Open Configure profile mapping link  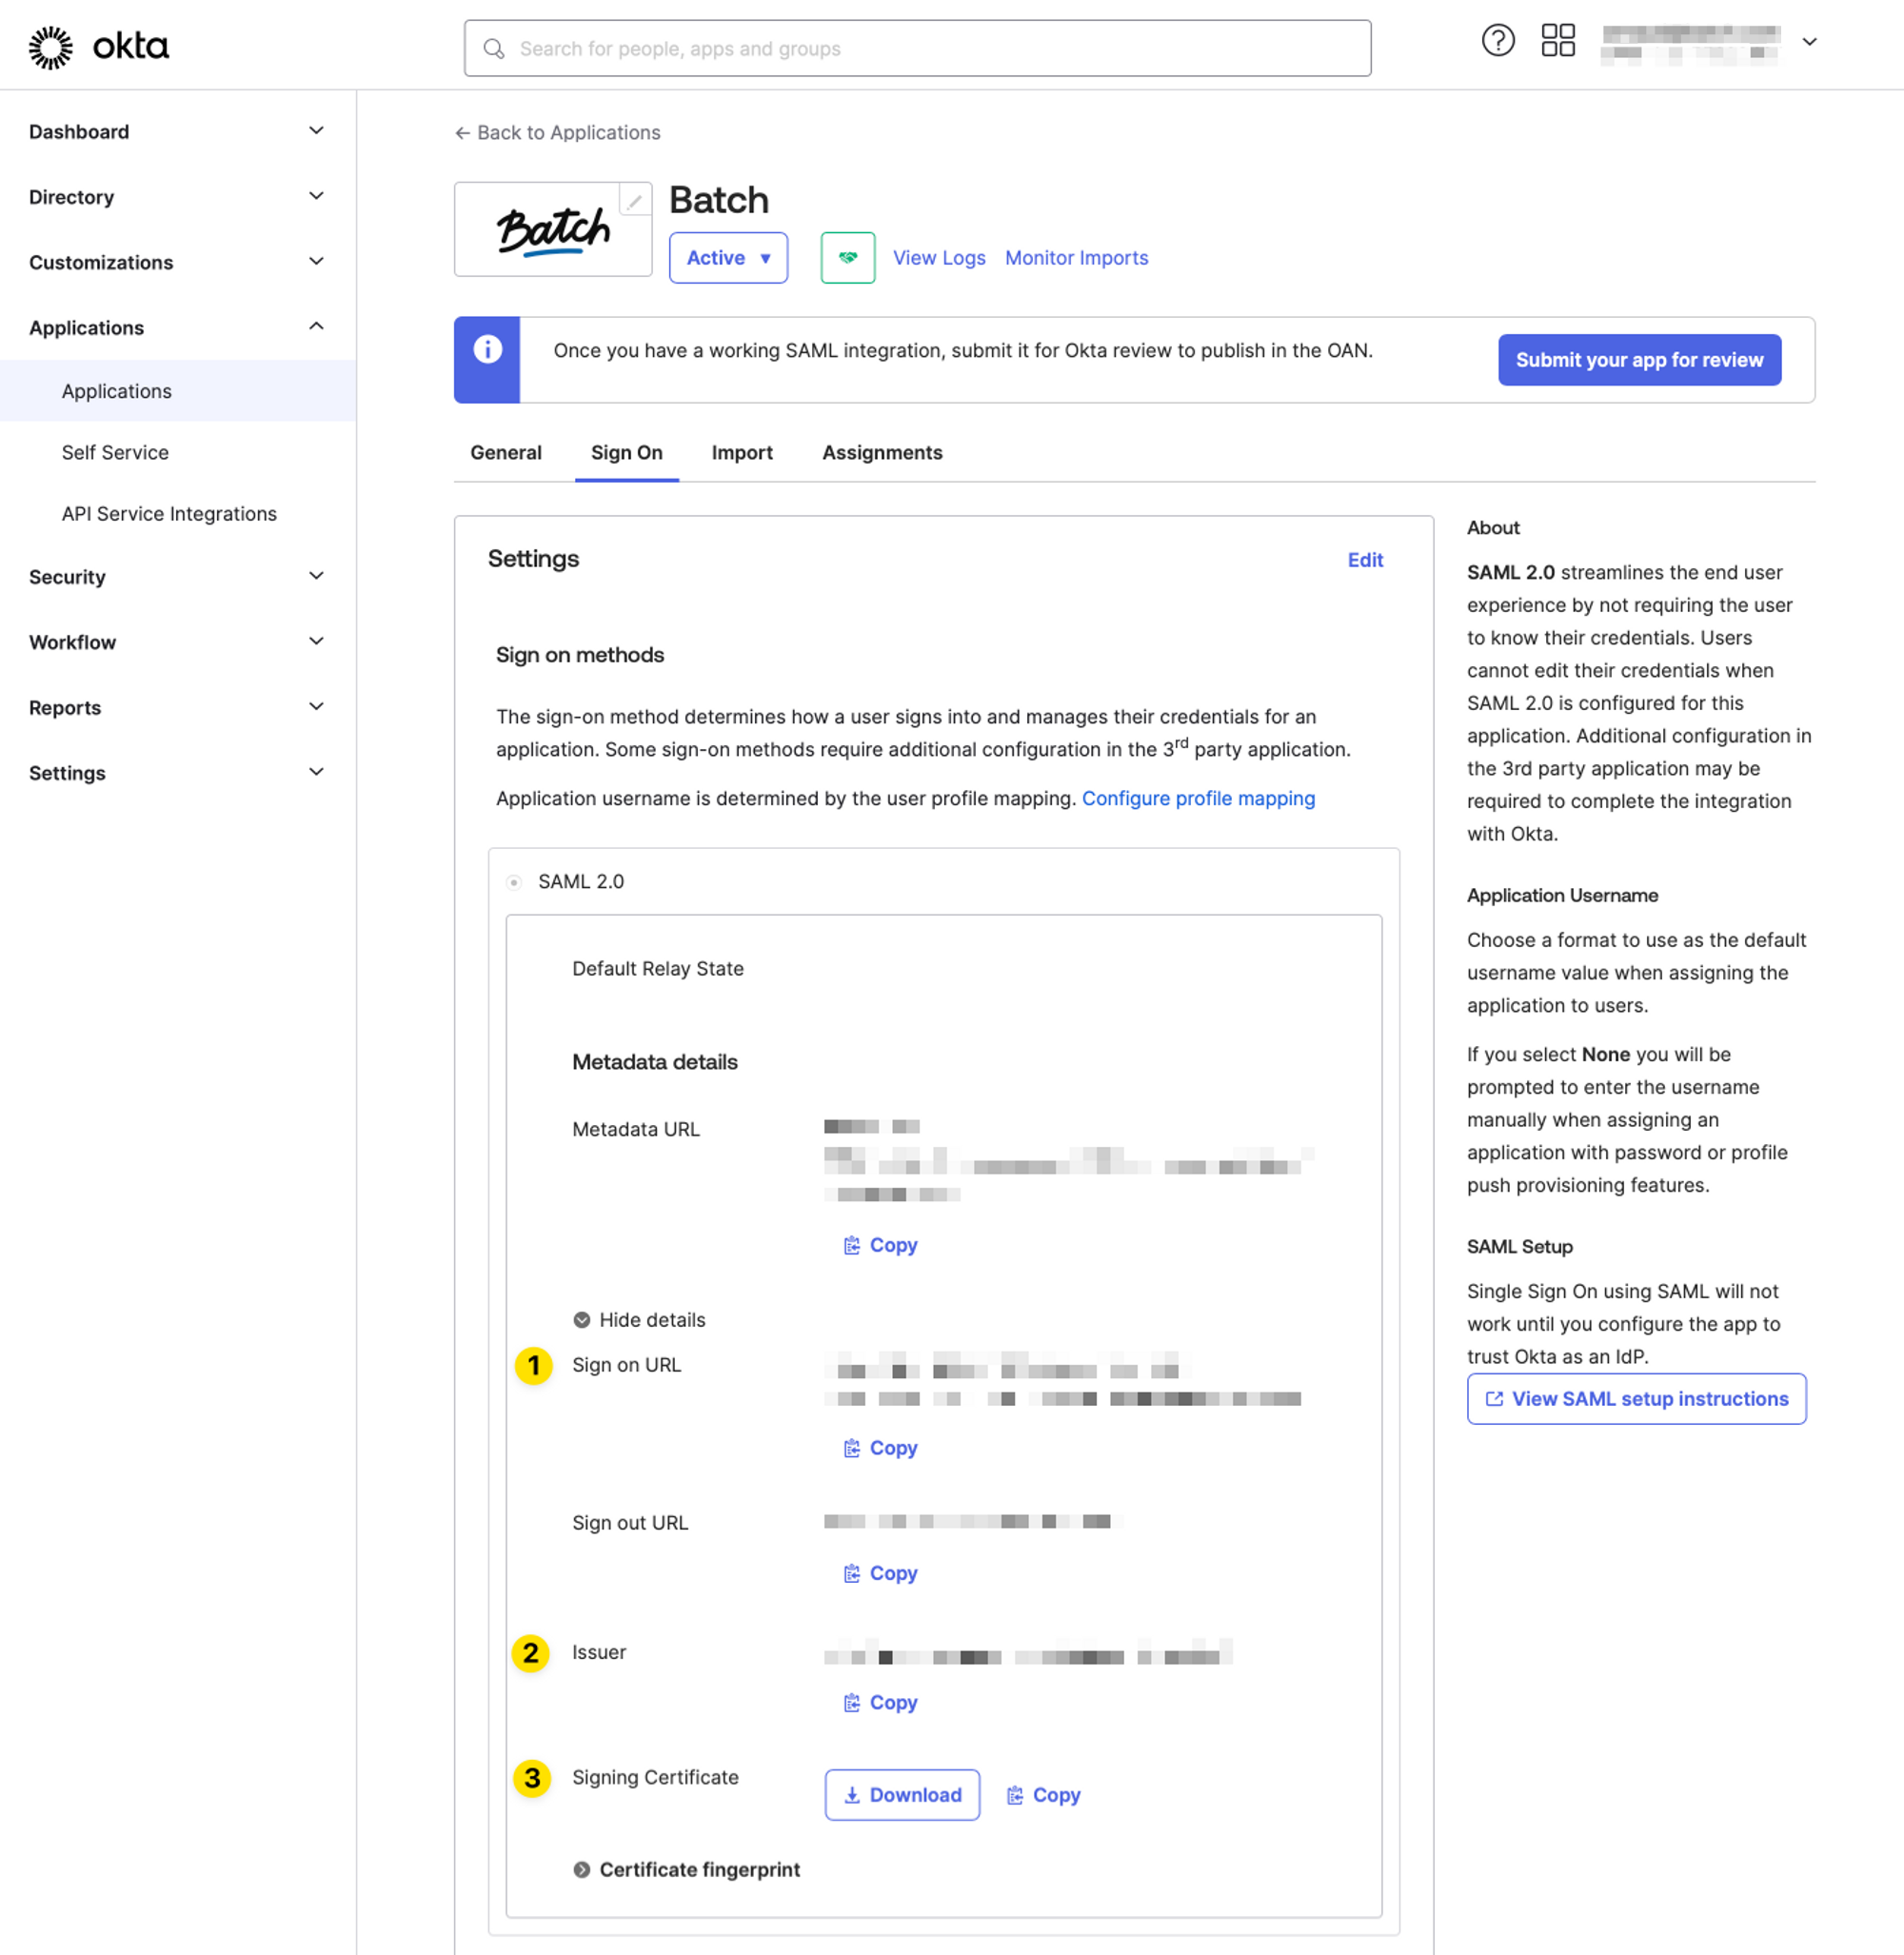click(1198, 798)
